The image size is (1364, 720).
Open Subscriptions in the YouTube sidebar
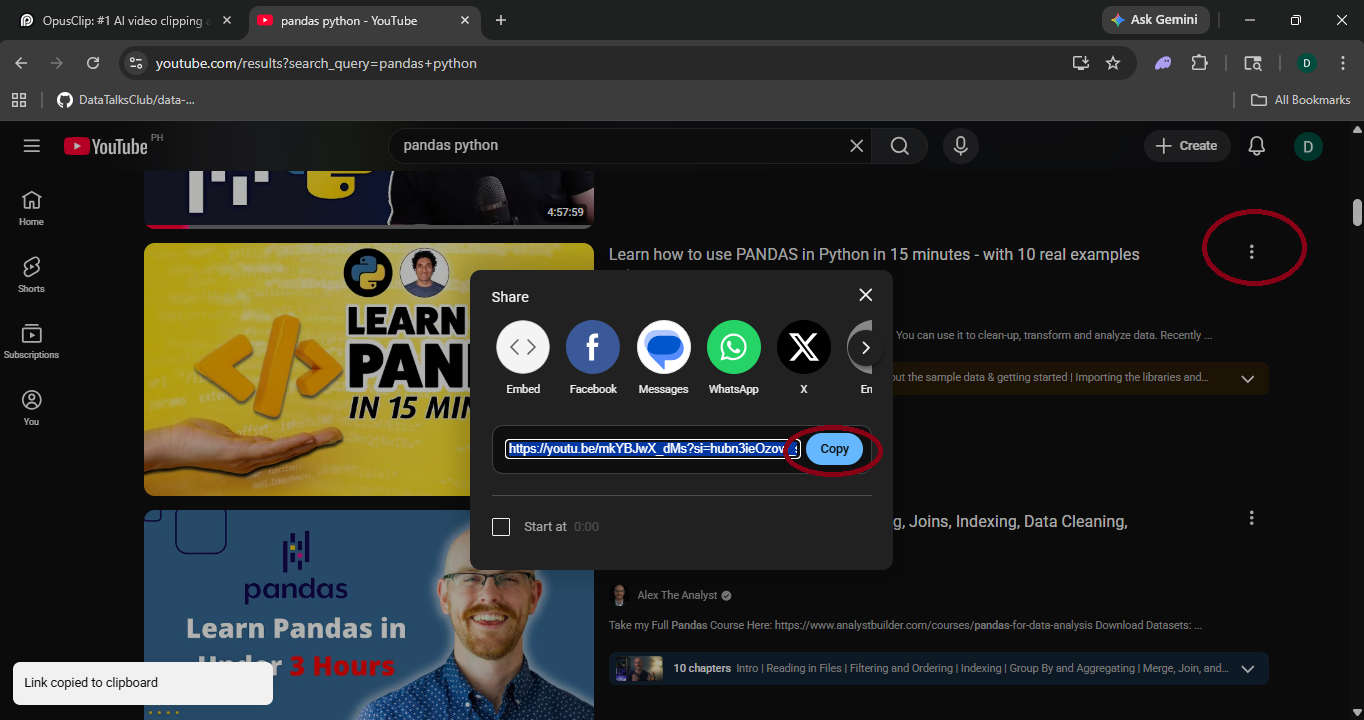point(32,341)
